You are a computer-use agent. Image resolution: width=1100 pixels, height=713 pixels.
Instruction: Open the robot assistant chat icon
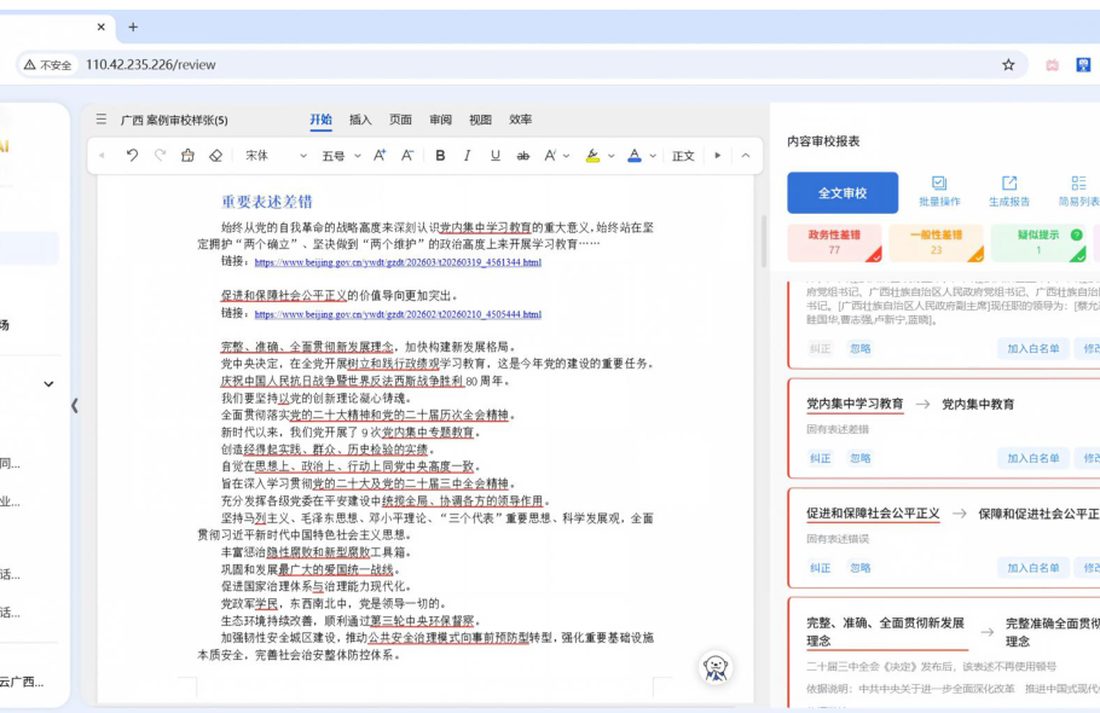coord(716,667)
